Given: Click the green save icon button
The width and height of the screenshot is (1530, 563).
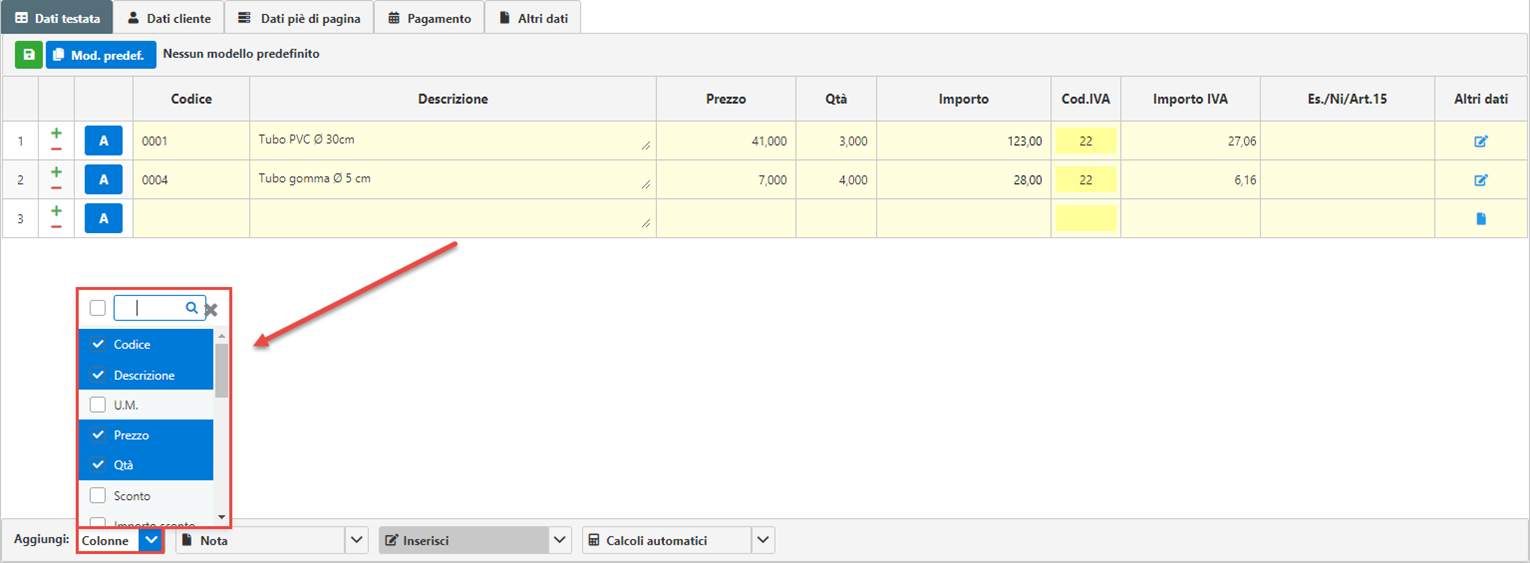Looking at the screenshot, I should pos(28,54).
